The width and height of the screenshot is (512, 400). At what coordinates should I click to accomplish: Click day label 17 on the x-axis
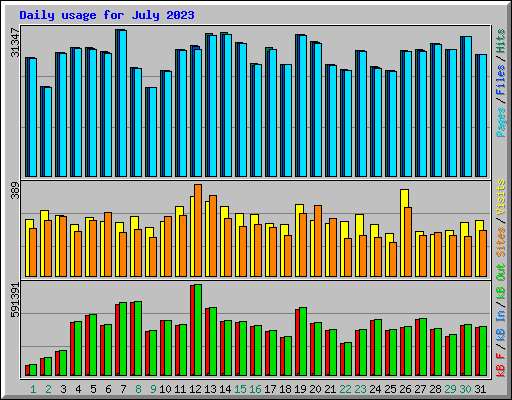(x=270, y=389)
